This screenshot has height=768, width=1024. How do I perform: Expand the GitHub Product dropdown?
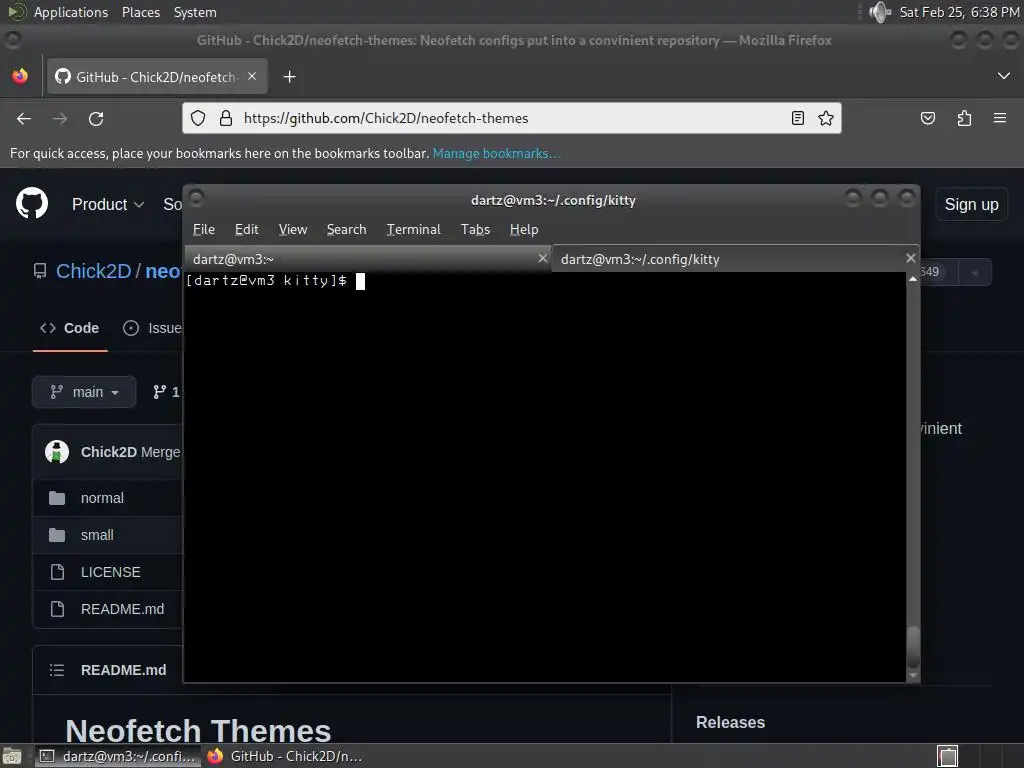coord(108,204)
